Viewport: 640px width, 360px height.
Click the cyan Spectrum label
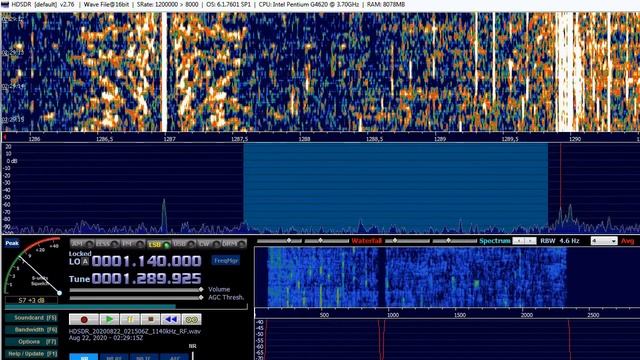tap(495, 241)
